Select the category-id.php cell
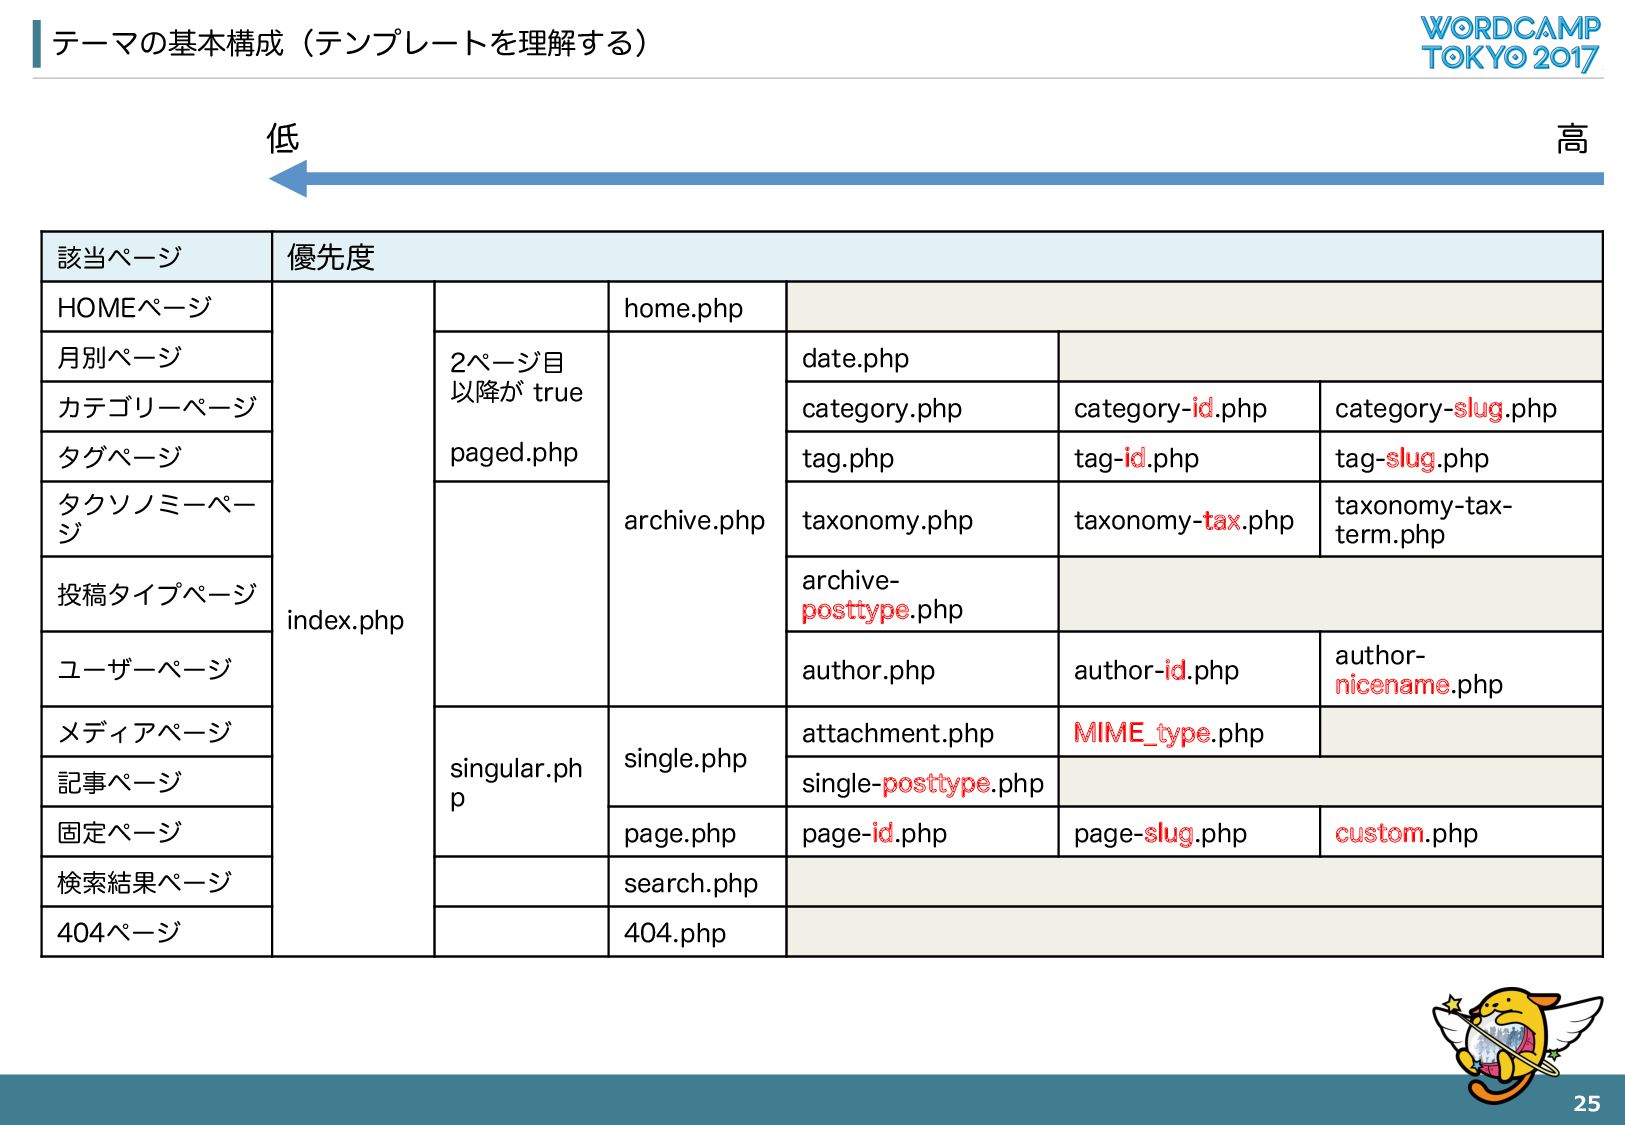 click(1189, 407)
